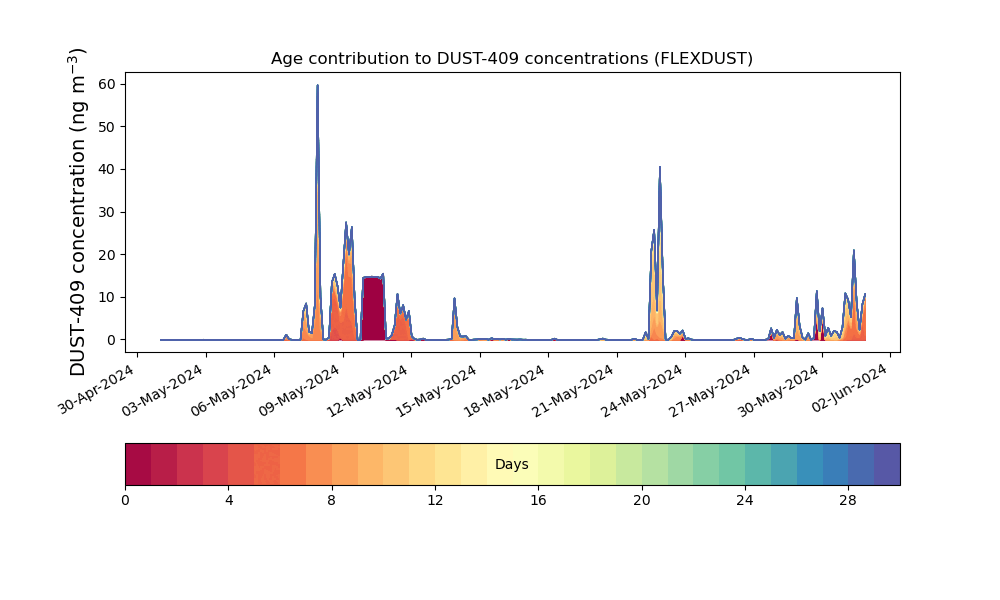
Task: Click the purple colorbar segment at the far end
Action: click(887, 465)
